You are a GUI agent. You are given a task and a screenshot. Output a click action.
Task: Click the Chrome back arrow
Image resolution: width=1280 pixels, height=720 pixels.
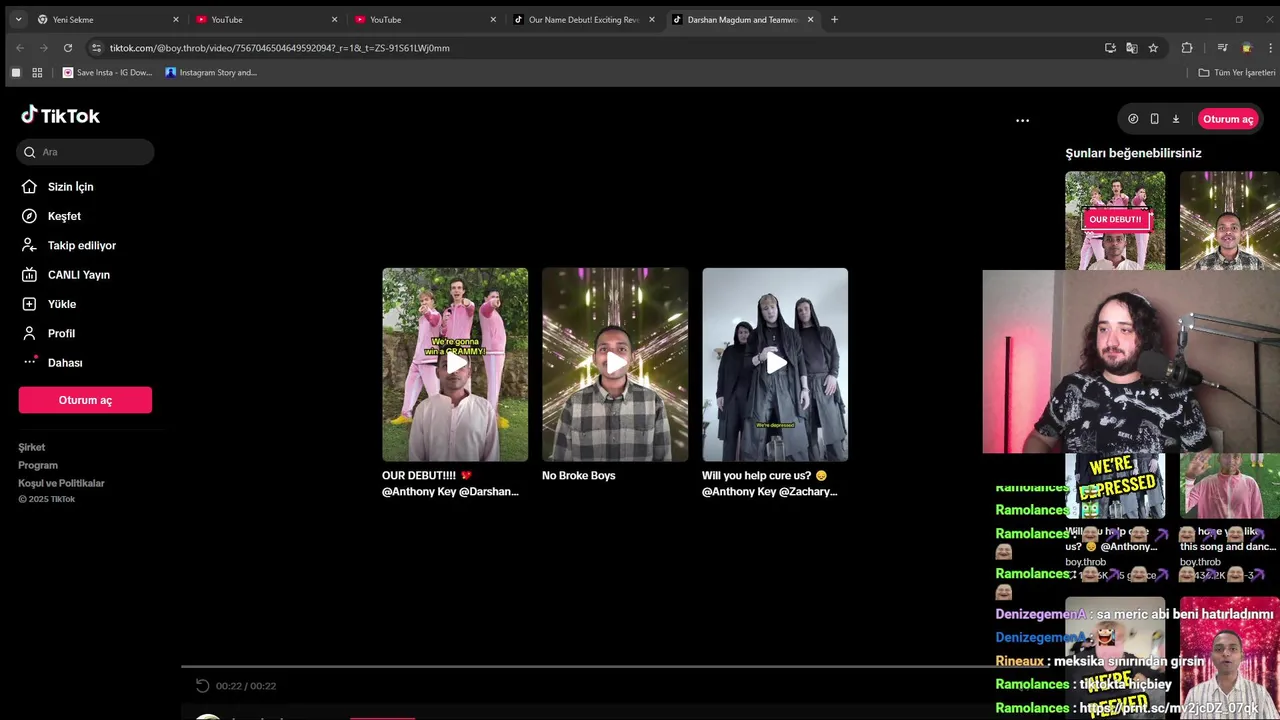click(20, 48)
